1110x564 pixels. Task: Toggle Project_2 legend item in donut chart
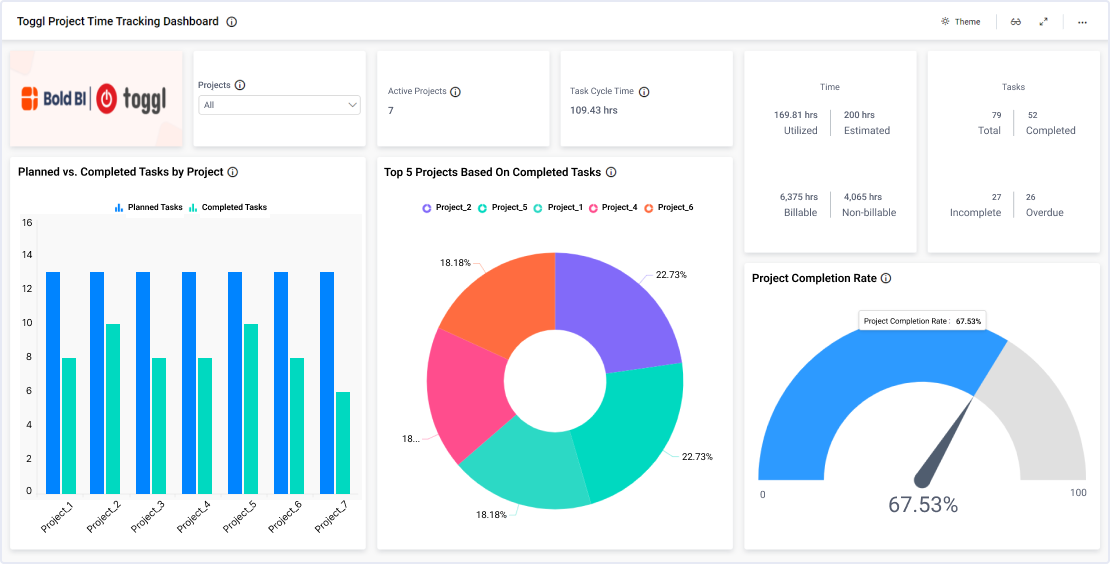point(446,207)
